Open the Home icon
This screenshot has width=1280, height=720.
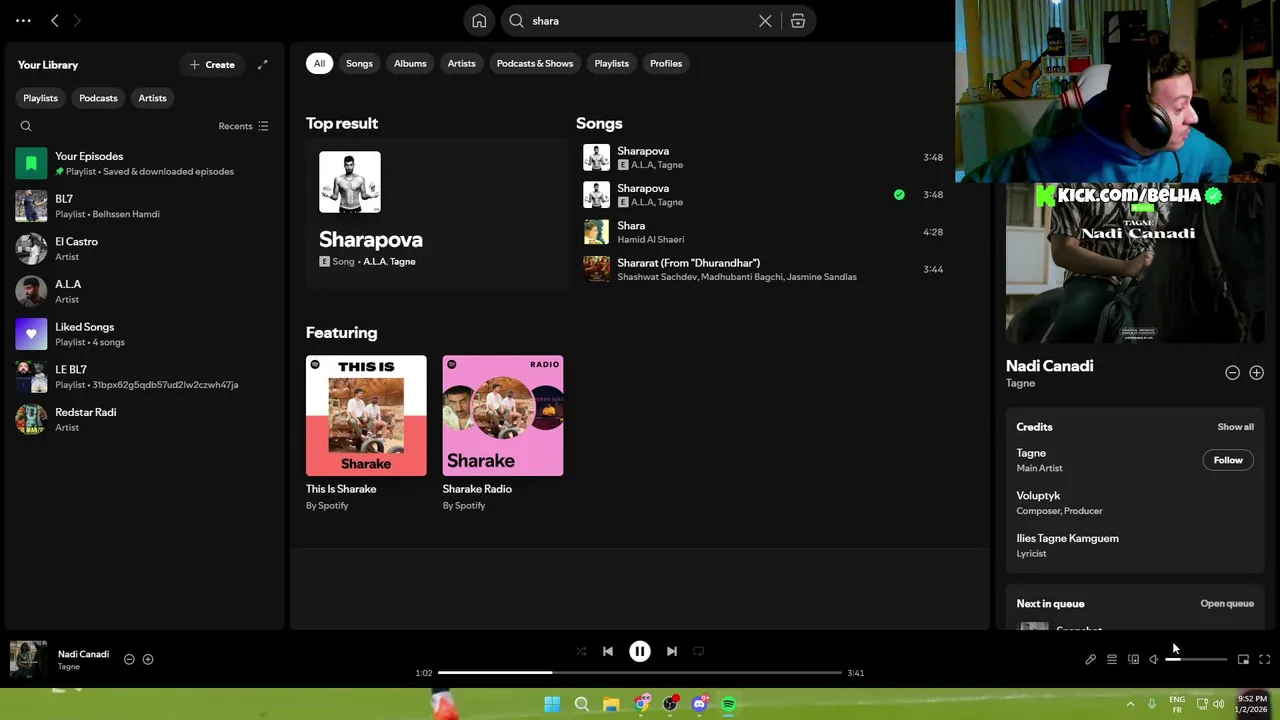(x=479, y=21)
